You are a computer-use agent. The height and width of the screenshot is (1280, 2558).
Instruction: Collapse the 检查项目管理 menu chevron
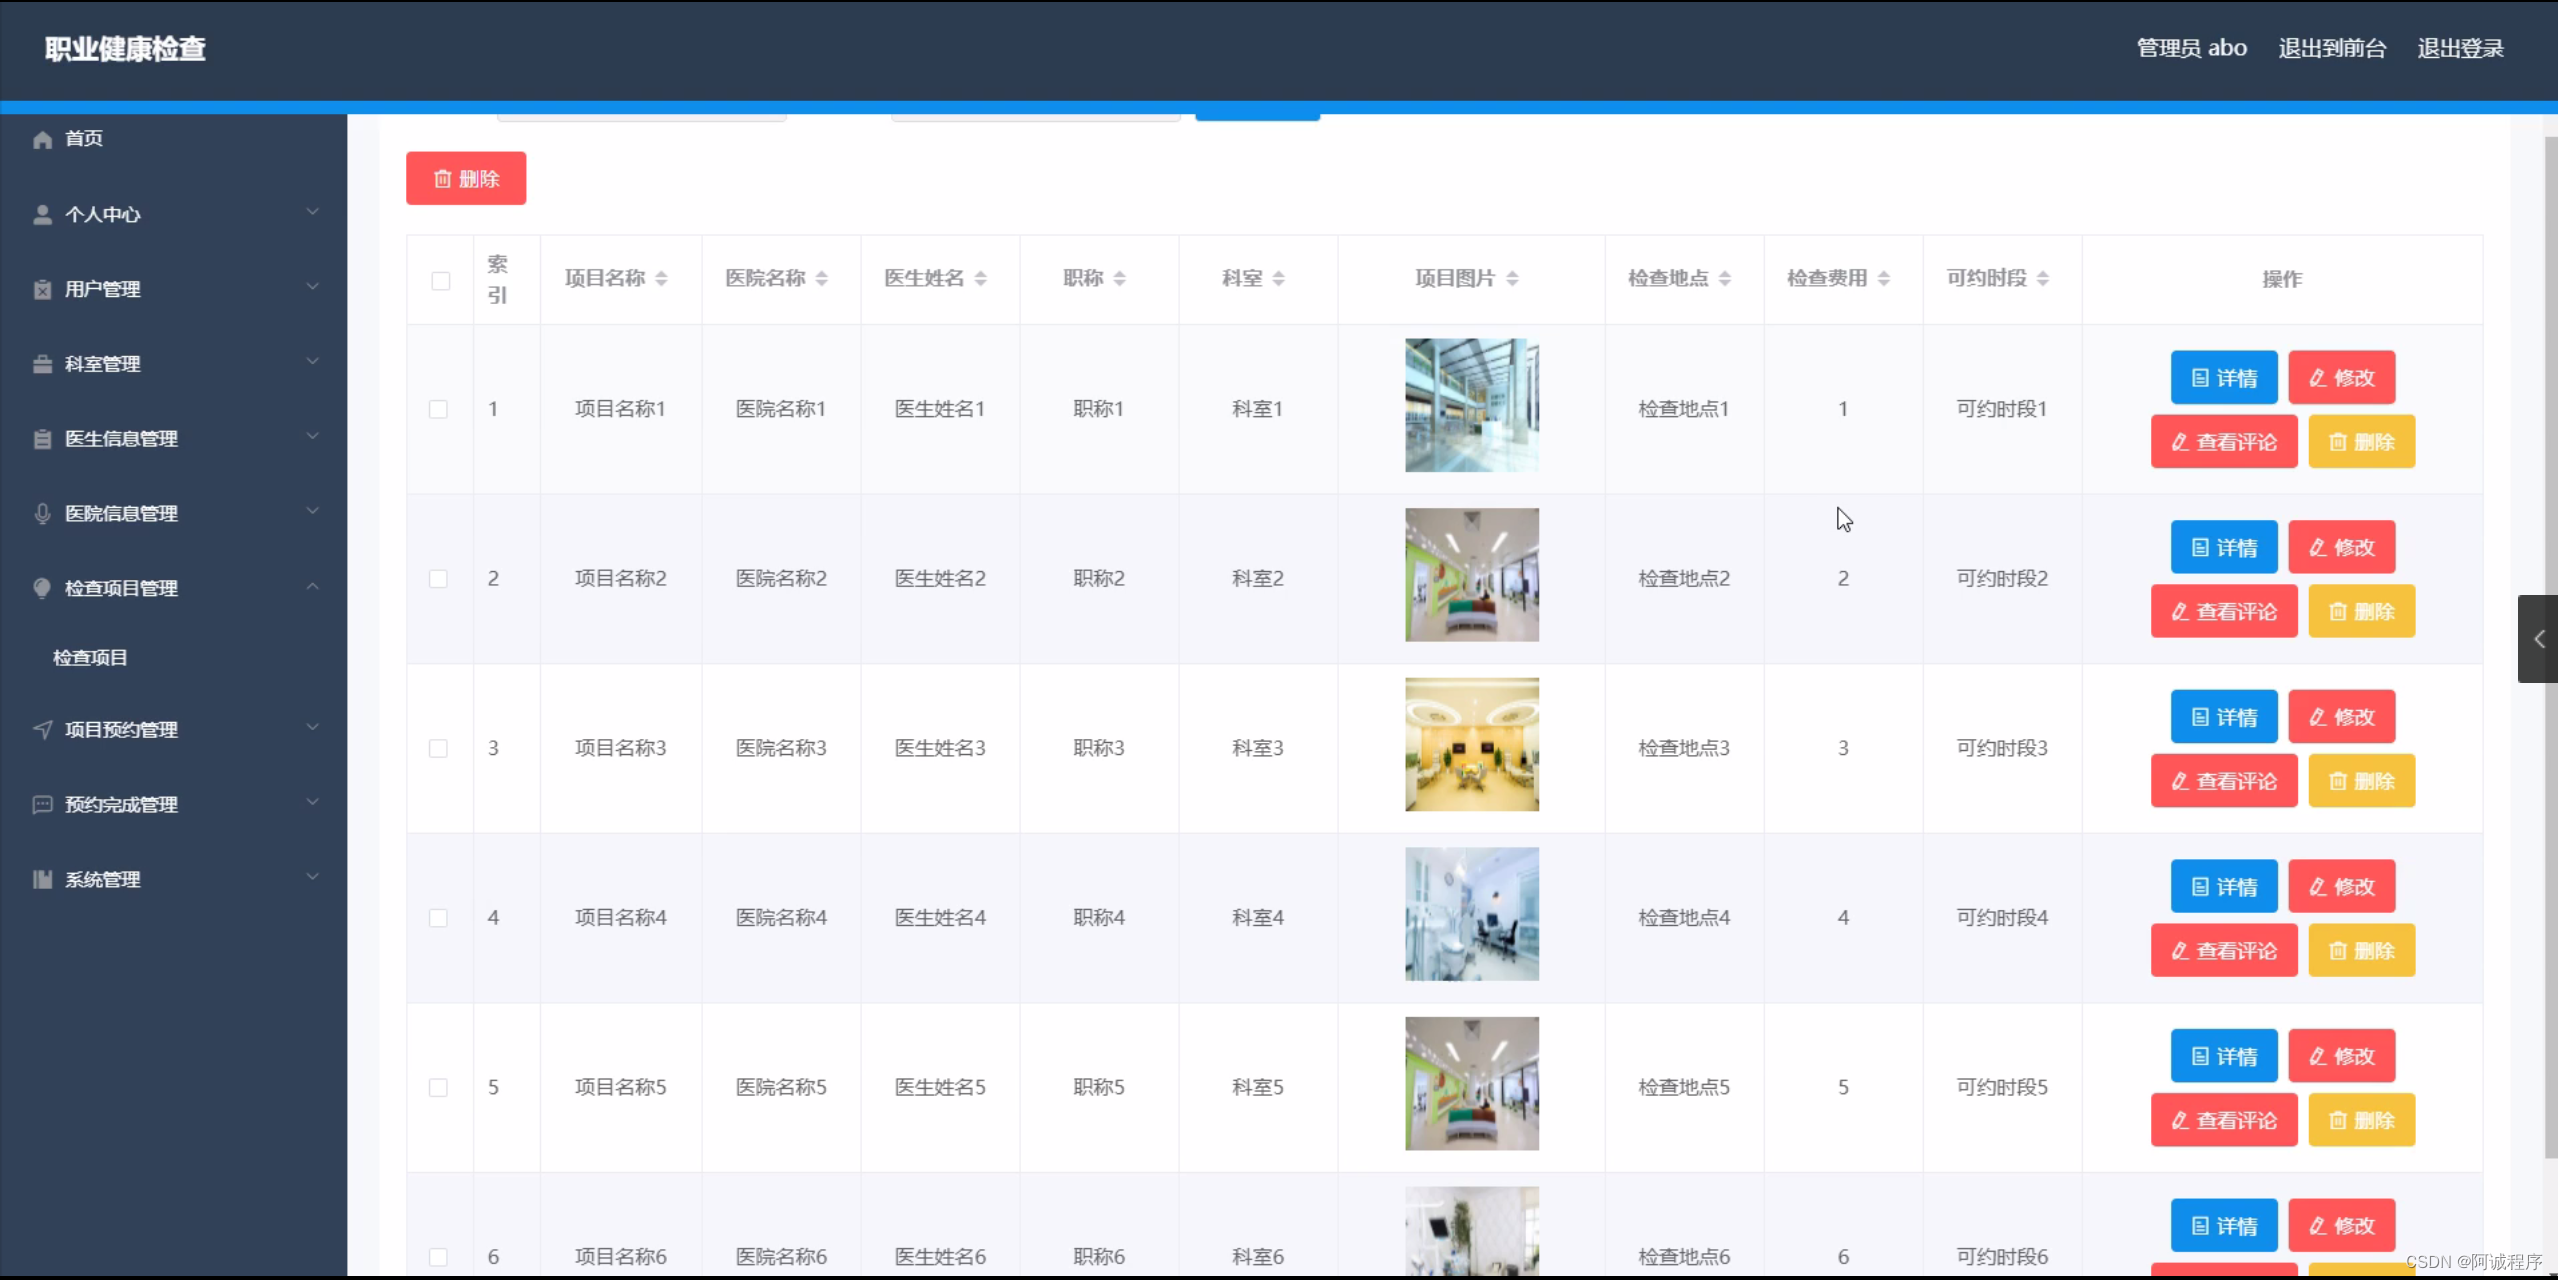[x=313, y=587]
